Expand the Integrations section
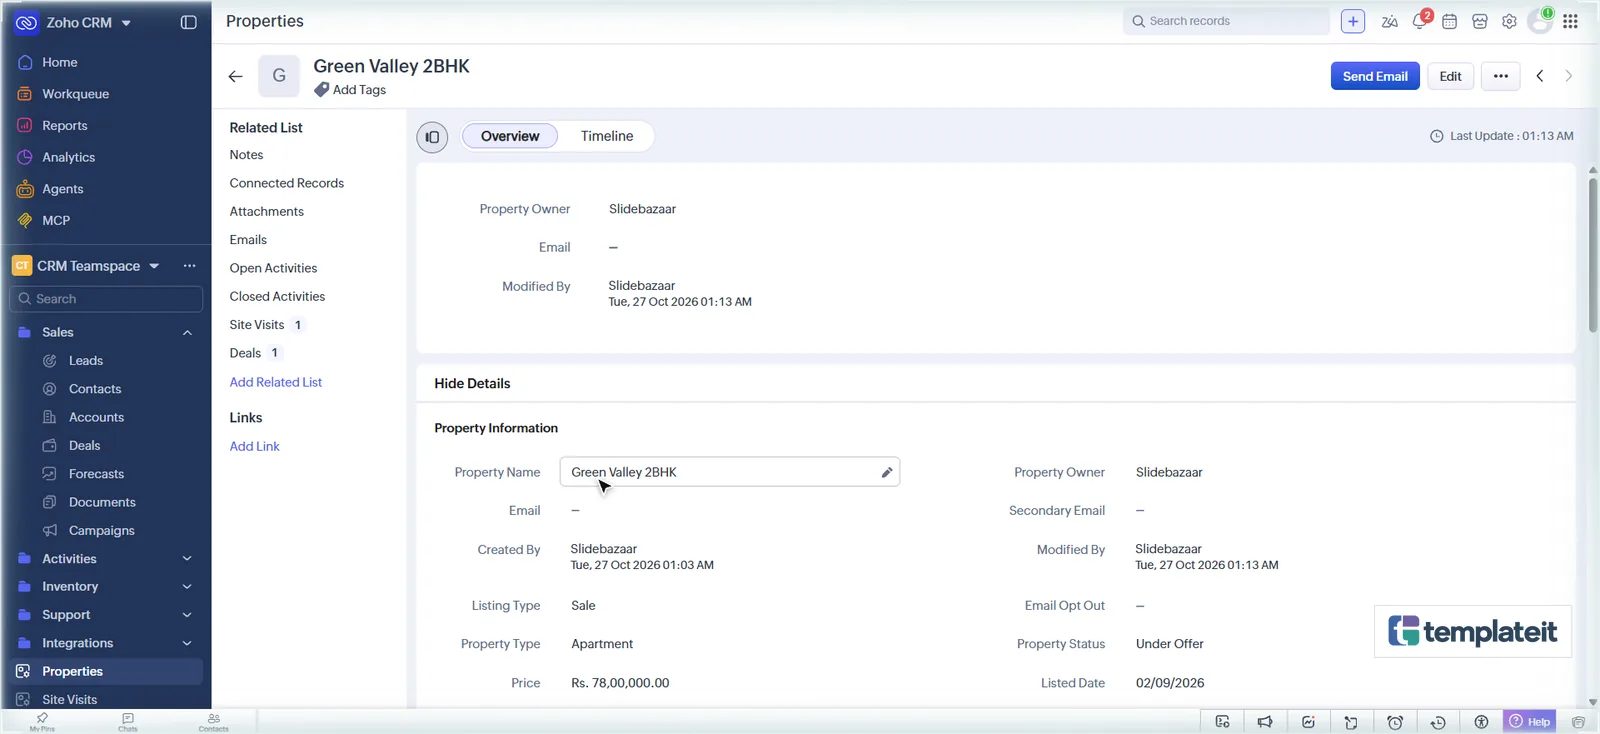The image size is (1600, 734). 187,643
